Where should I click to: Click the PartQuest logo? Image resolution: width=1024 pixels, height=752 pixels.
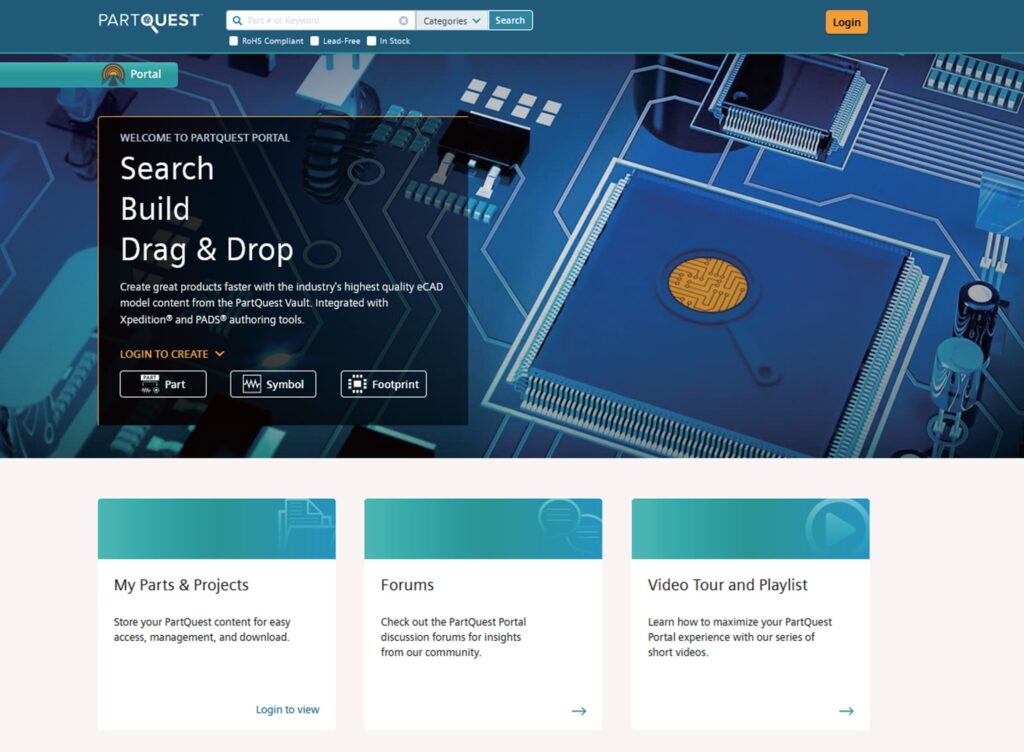pyautogui.click(x=149, y=21)
